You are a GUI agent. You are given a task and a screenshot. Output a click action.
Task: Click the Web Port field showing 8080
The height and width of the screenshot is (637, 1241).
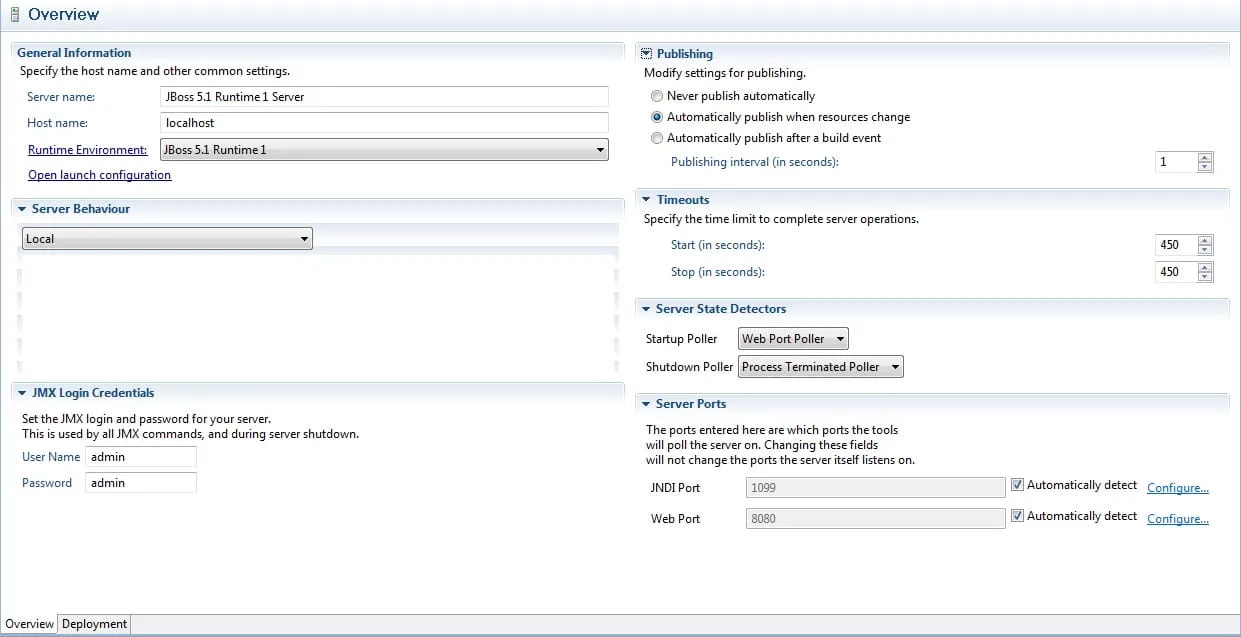(875, 518)
